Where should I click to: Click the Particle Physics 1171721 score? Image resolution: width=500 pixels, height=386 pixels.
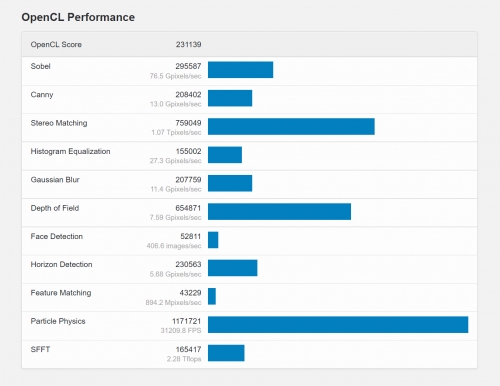(187, 321)
